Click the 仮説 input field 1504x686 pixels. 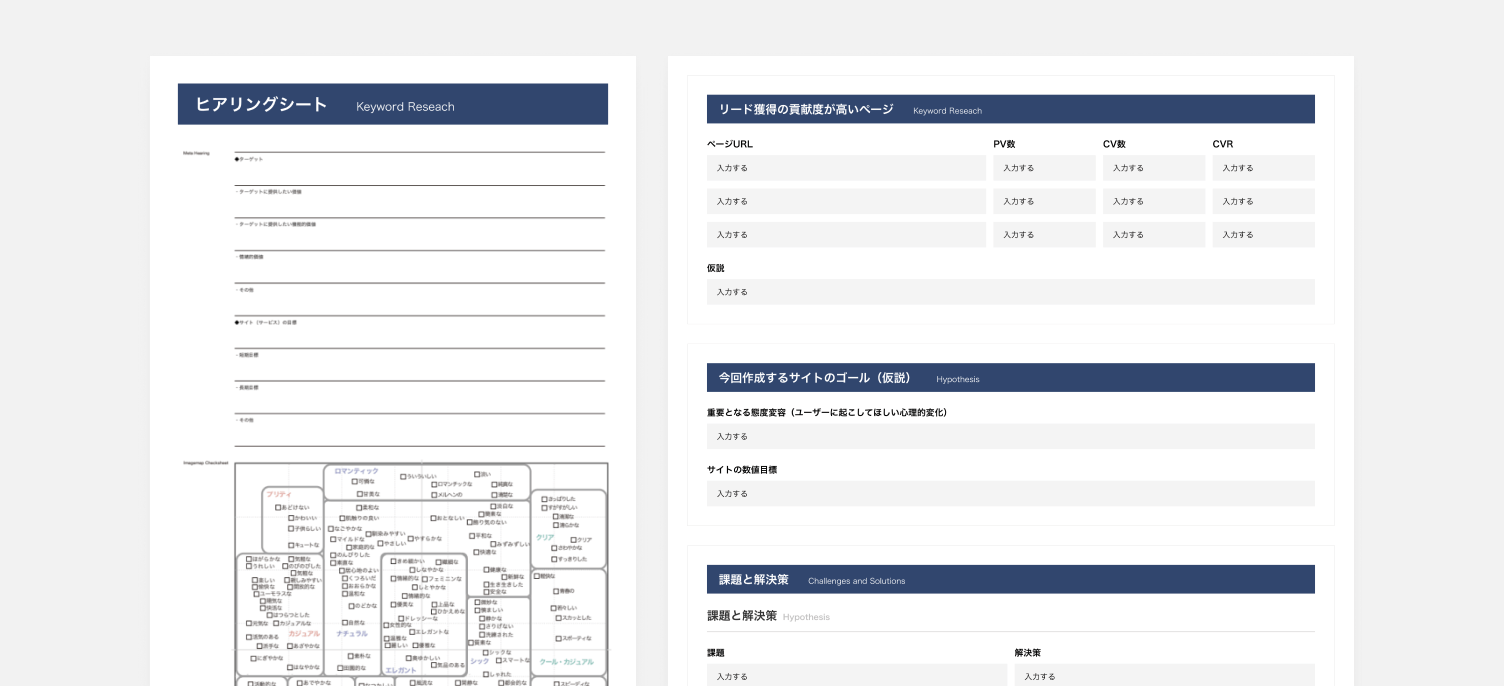coord(1010,292)
